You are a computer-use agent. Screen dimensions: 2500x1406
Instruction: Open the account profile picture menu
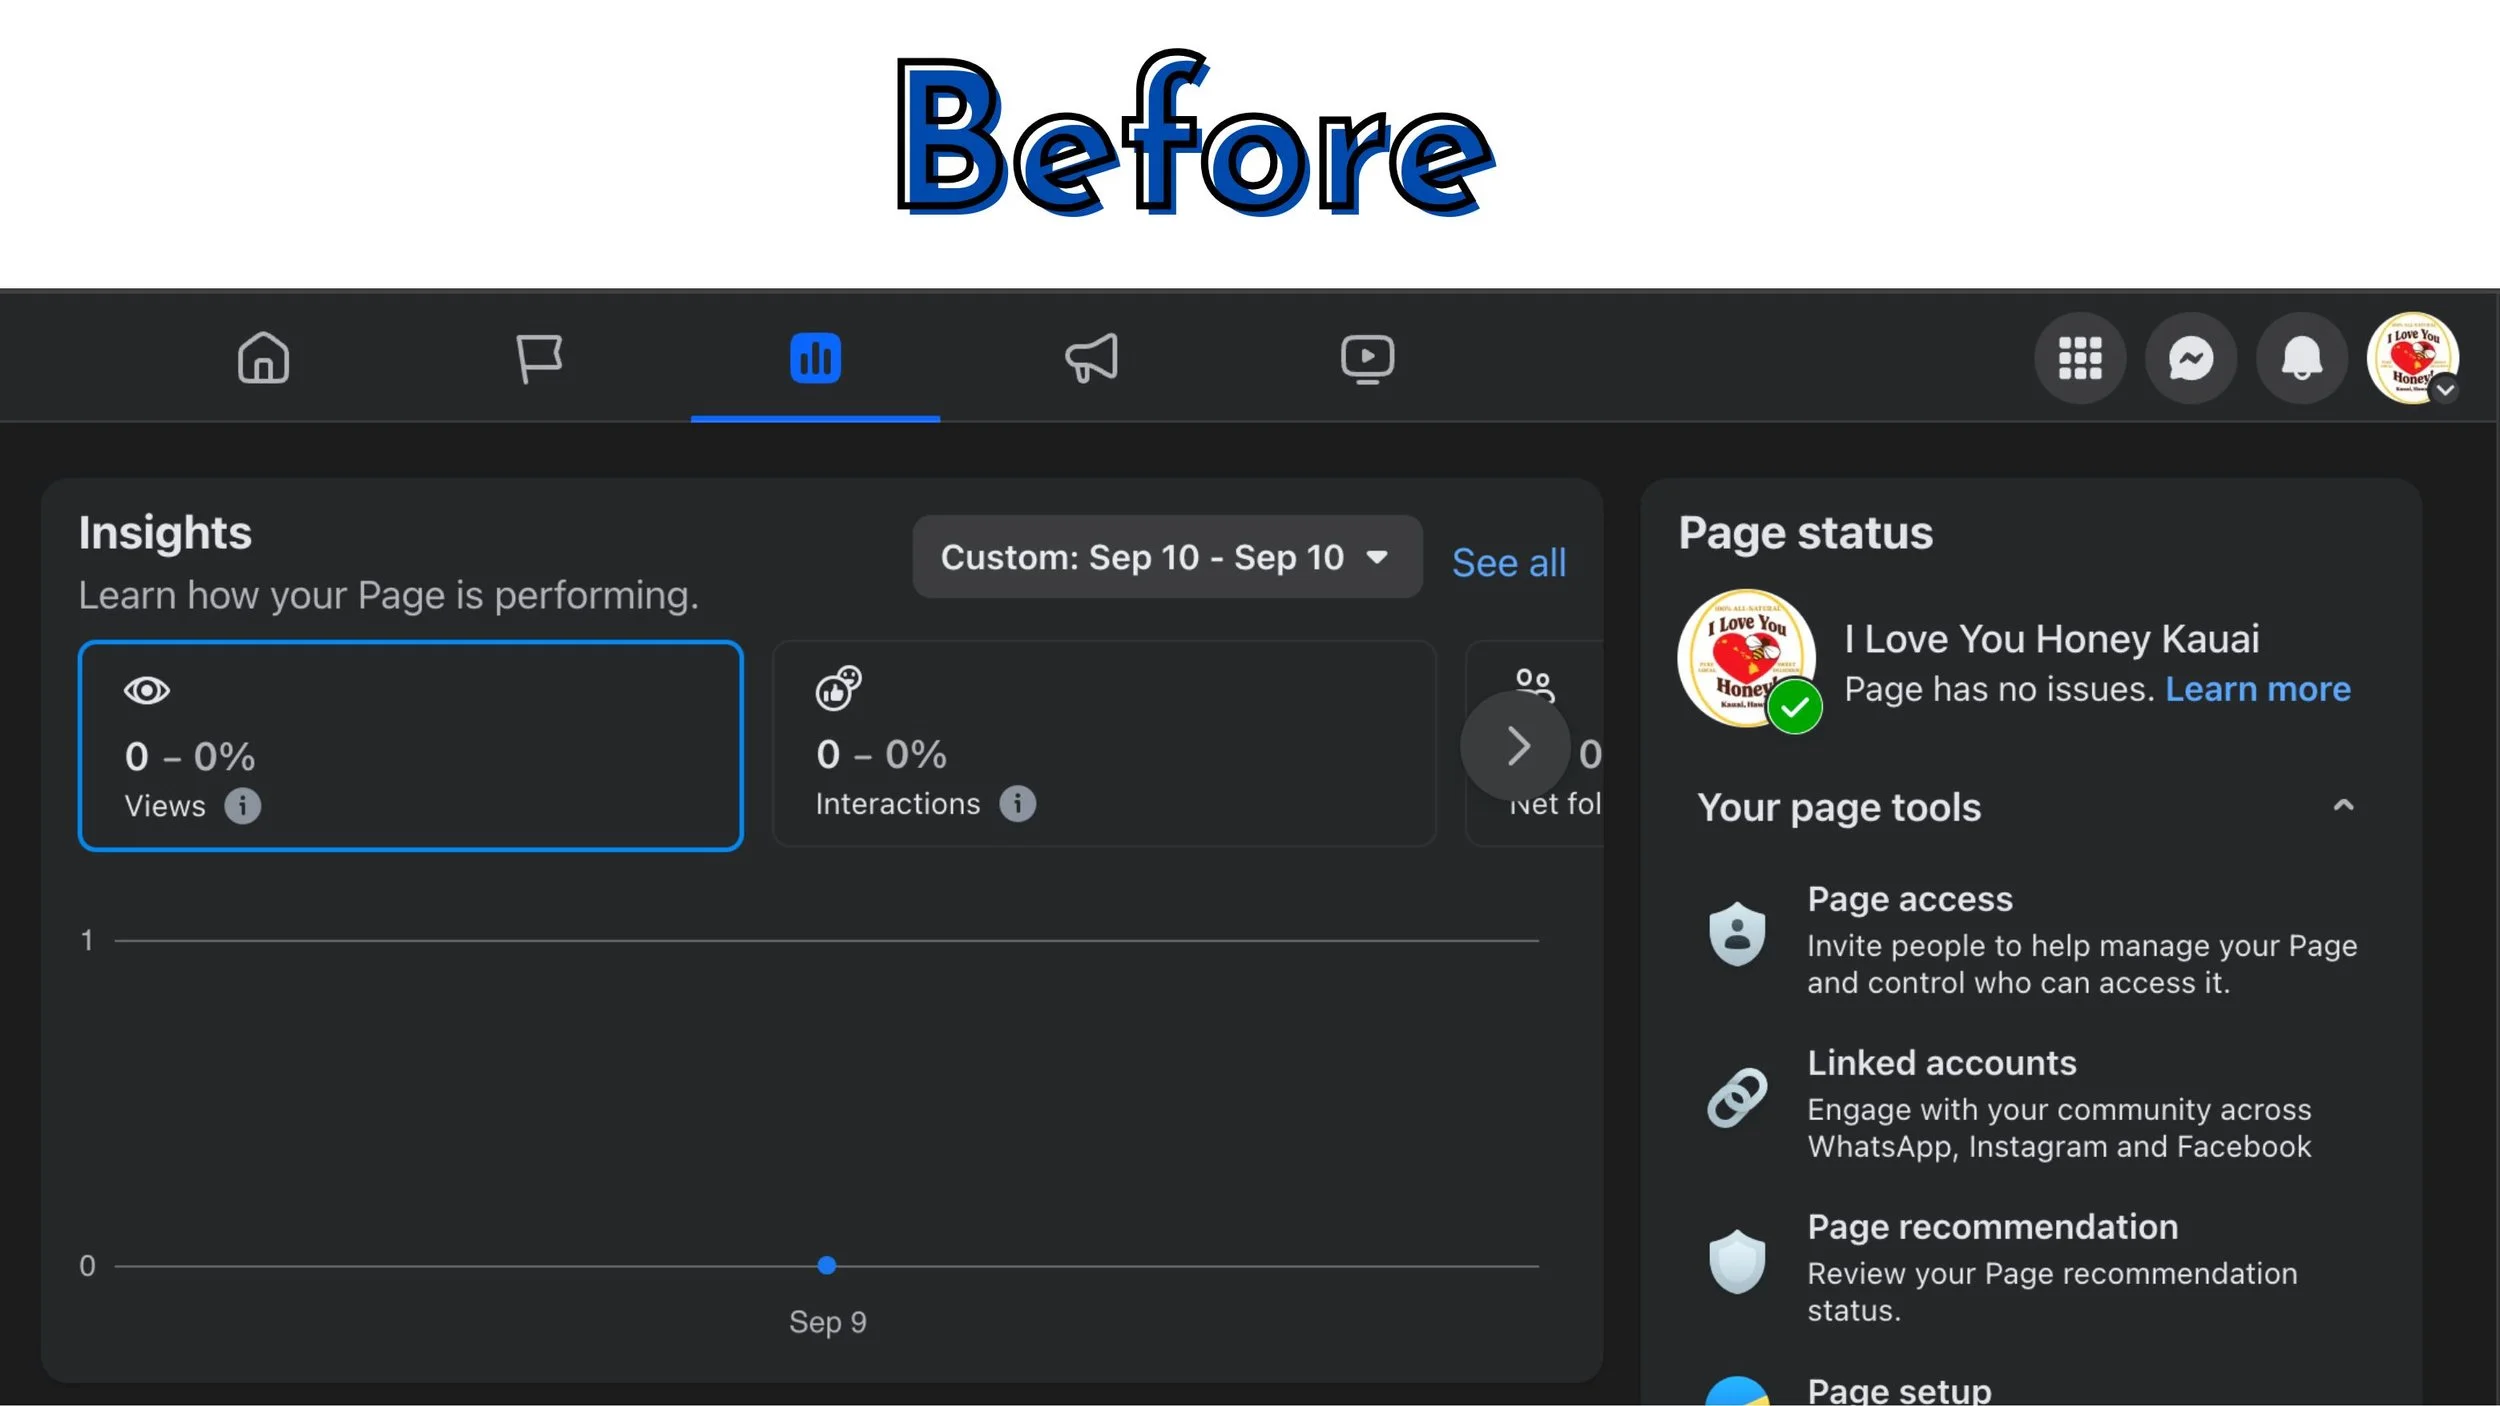tap(2412, 358)
